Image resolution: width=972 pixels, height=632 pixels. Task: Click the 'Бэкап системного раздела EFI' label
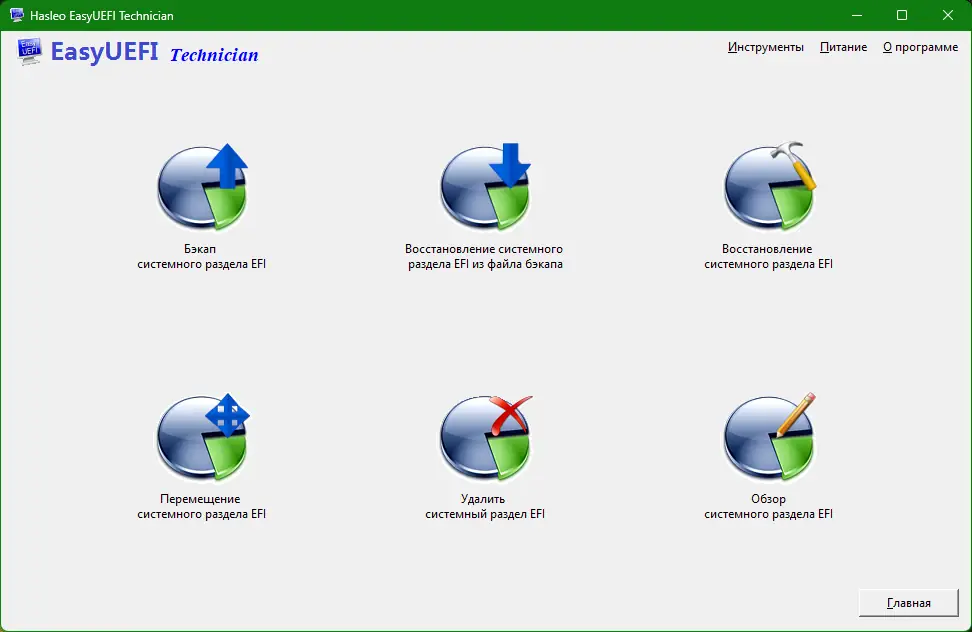click(x=201, y=257)
